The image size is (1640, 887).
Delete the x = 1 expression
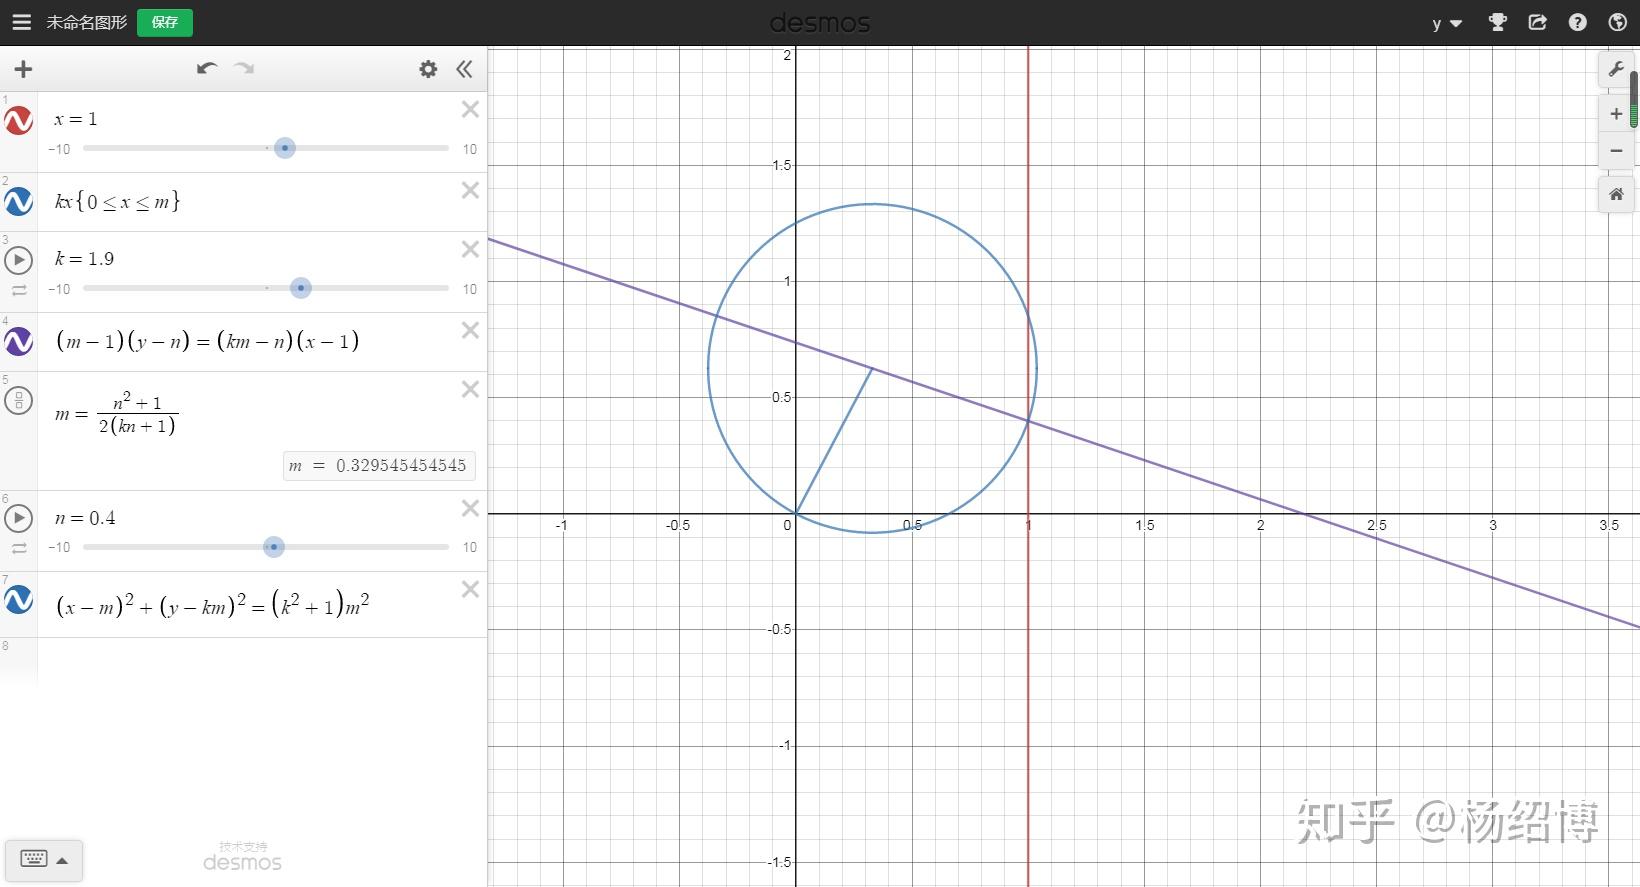coord(470,110)
